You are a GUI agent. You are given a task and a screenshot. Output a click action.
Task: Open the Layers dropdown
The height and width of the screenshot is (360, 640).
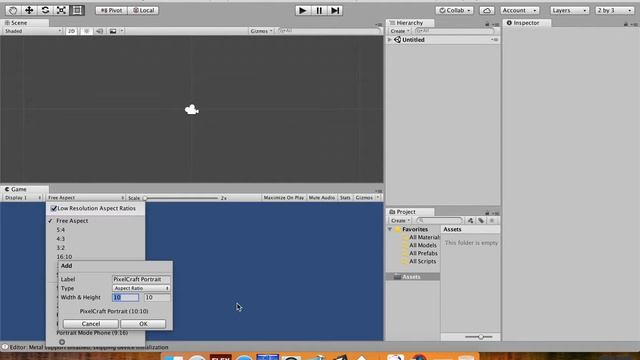569,10
